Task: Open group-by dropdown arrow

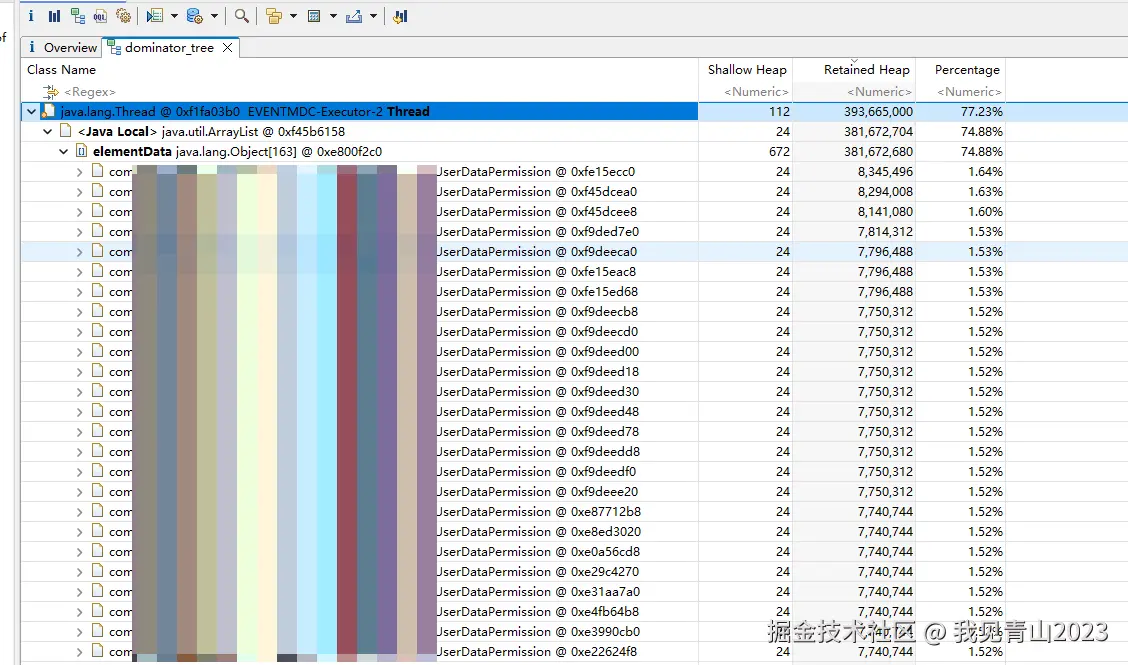Action: tap(294, 16)
